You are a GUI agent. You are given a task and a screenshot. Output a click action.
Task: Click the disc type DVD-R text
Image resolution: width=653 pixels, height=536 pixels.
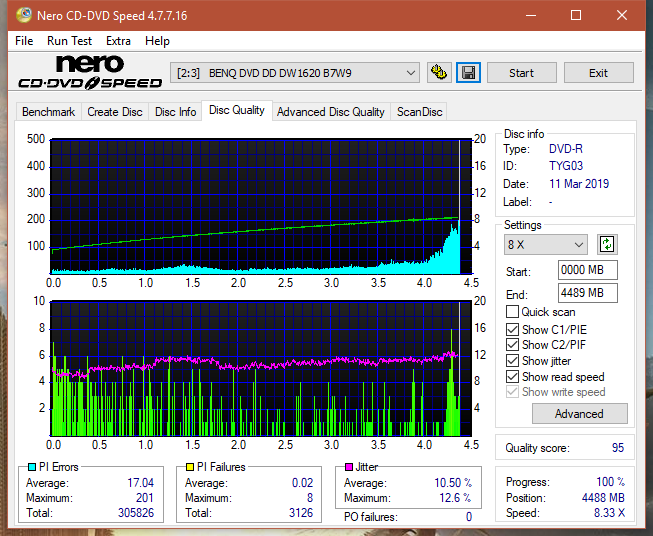coord(566,149)
